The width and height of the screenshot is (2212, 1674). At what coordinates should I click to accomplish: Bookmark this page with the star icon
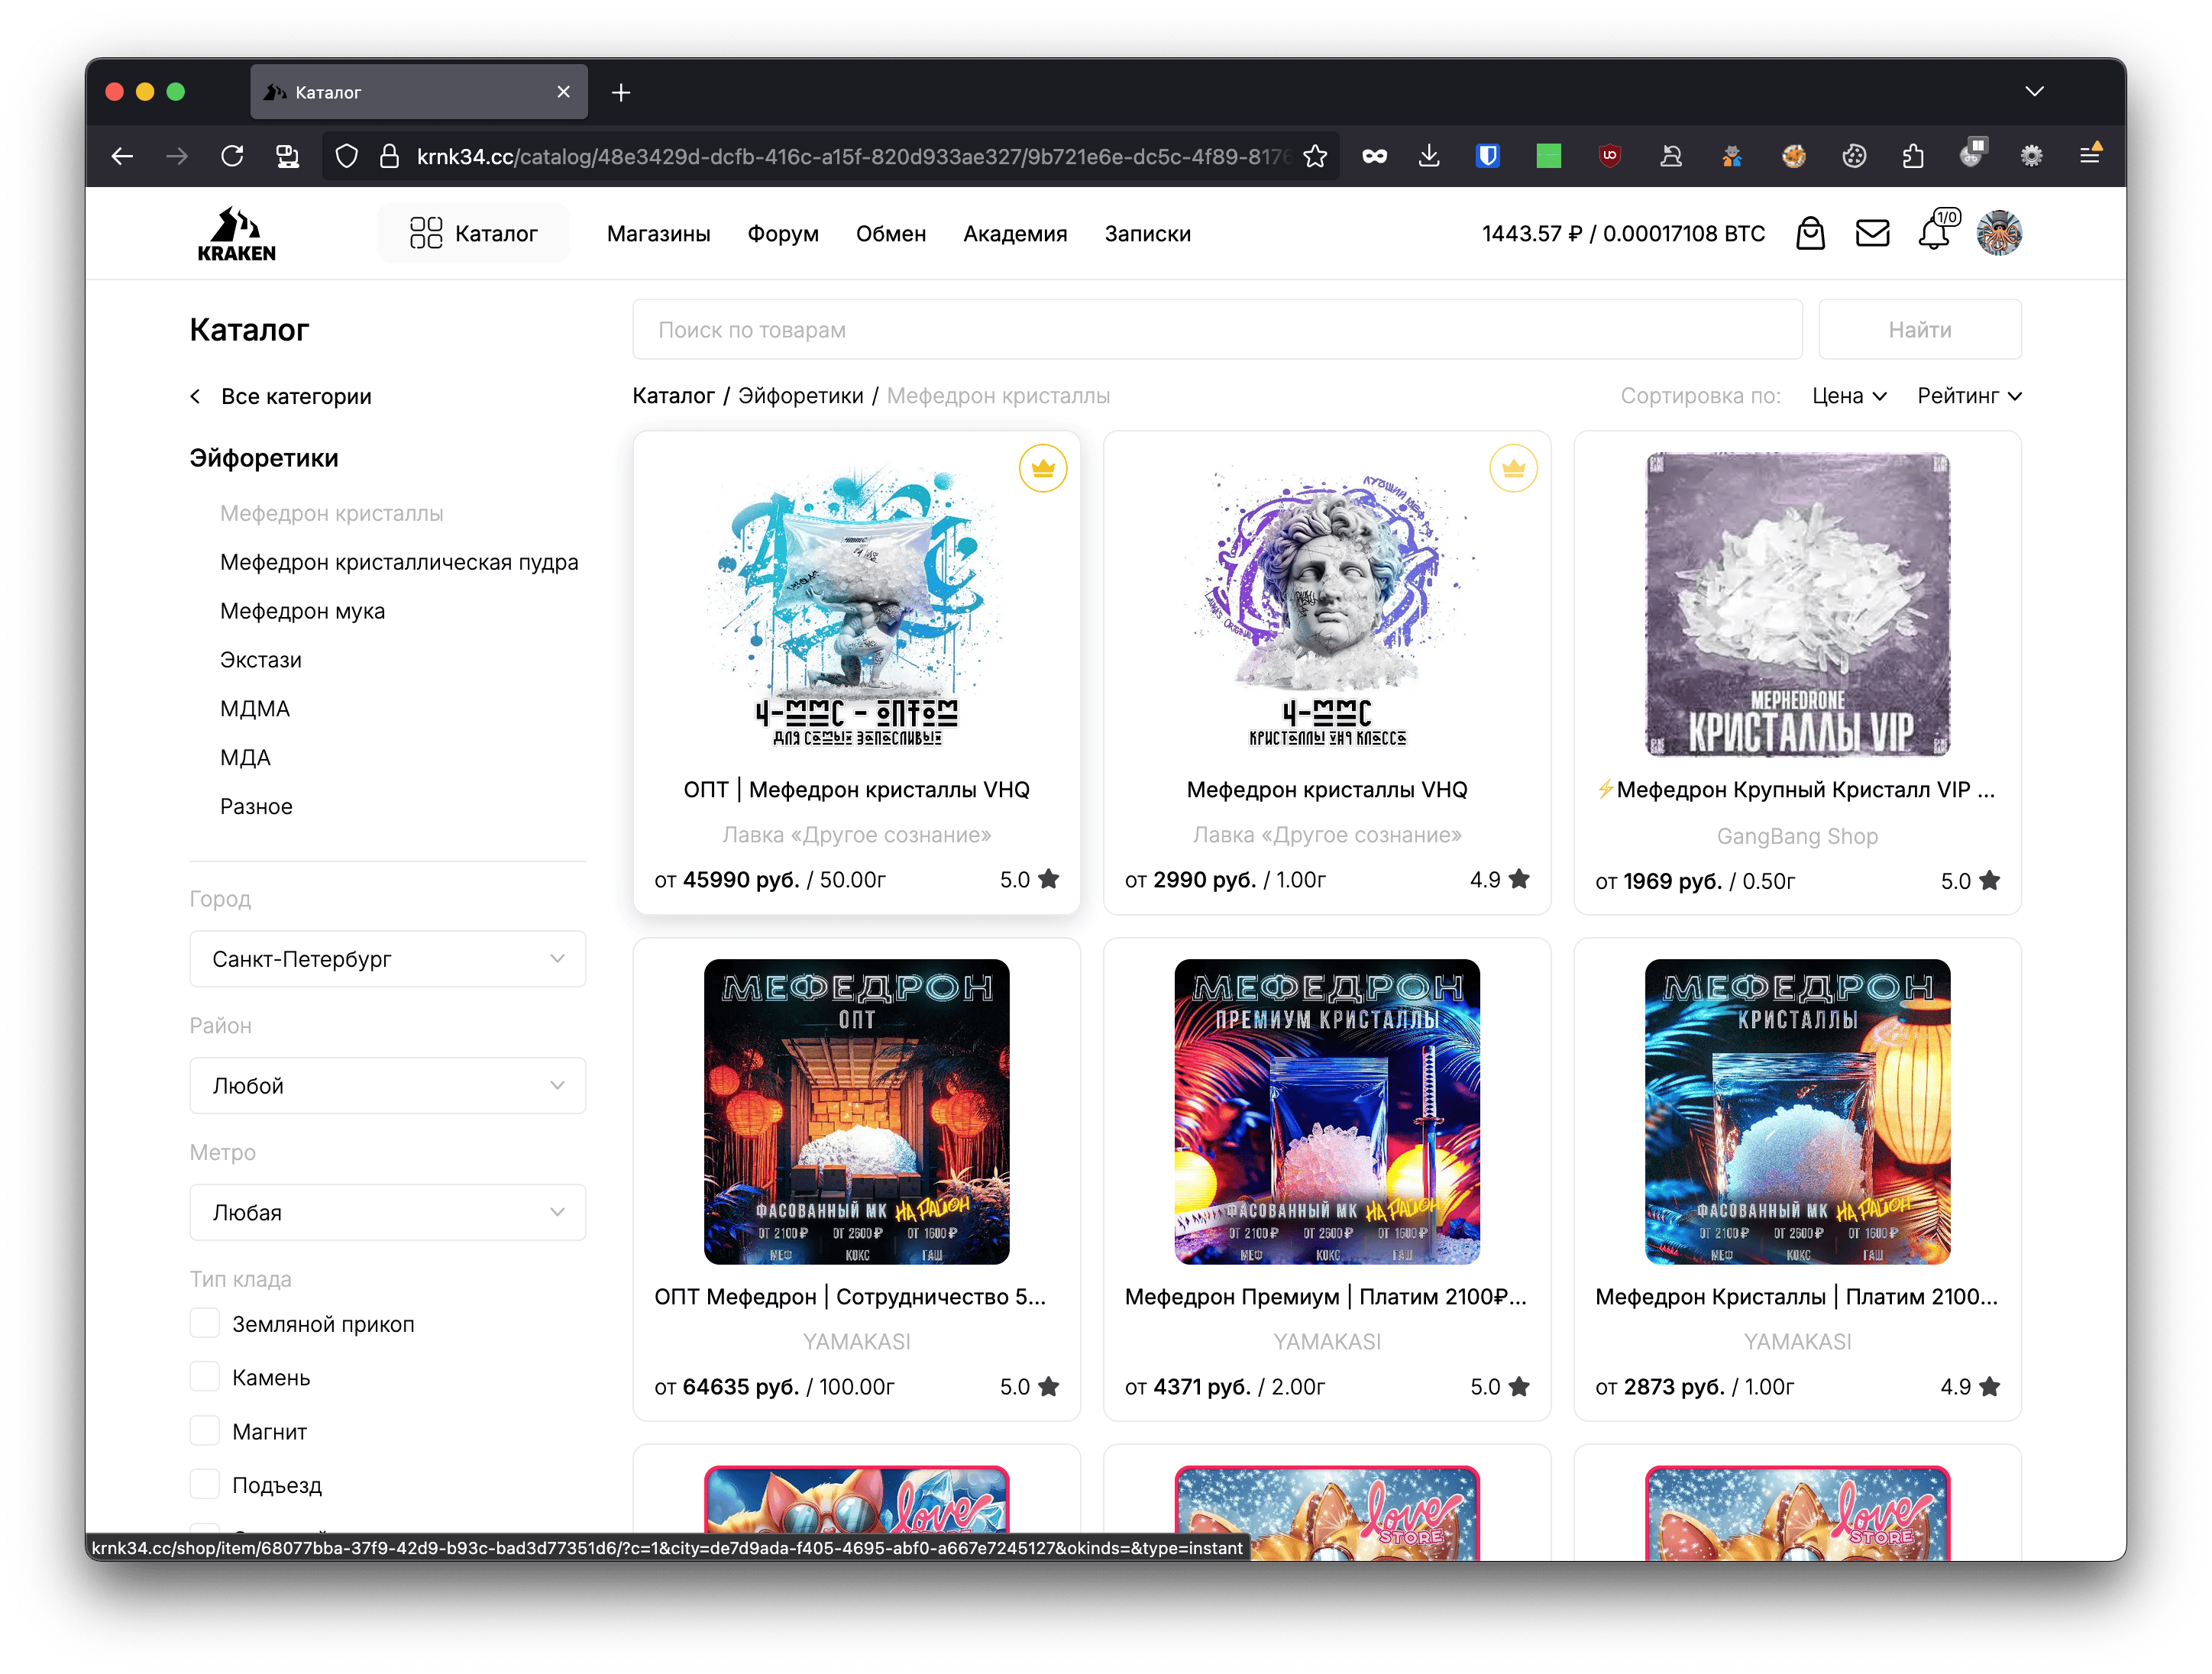[x=1315, y=156]
